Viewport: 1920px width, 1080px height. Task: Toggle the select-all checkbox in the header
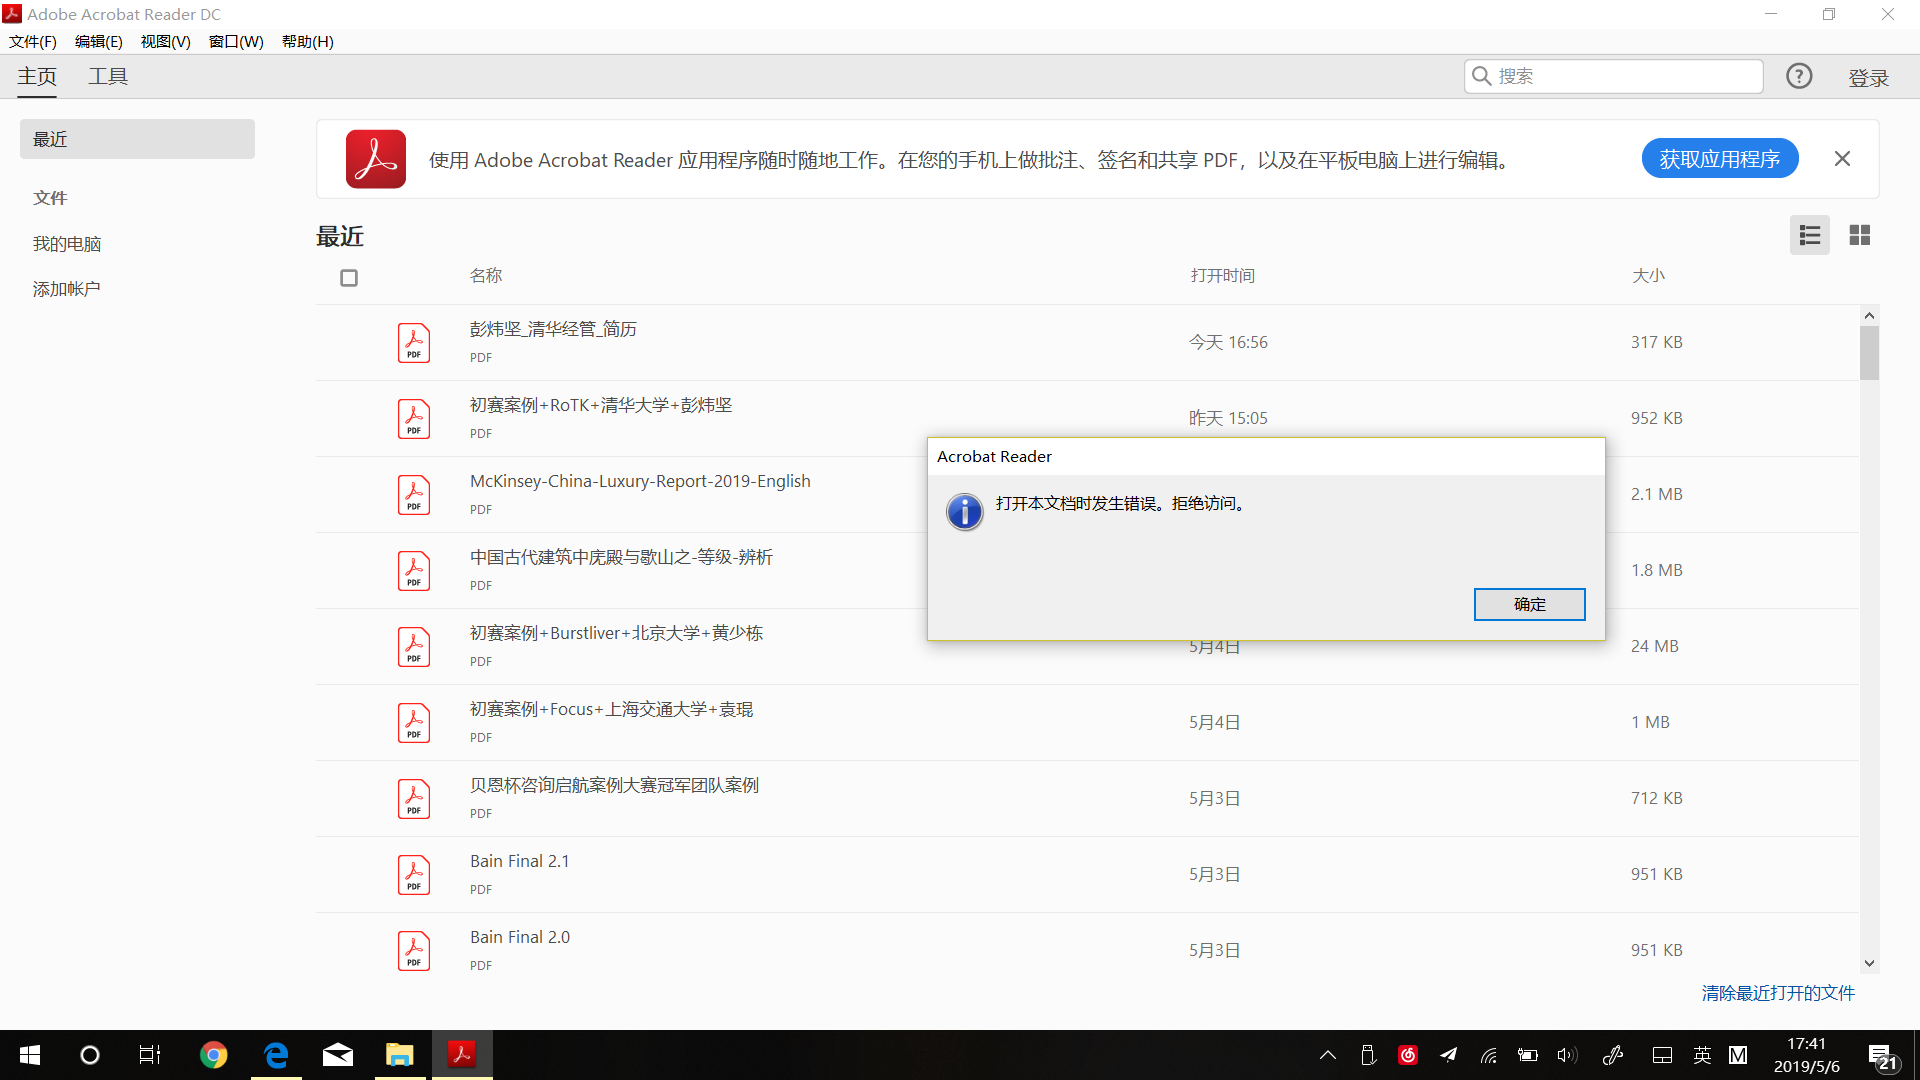click(349, 278)
